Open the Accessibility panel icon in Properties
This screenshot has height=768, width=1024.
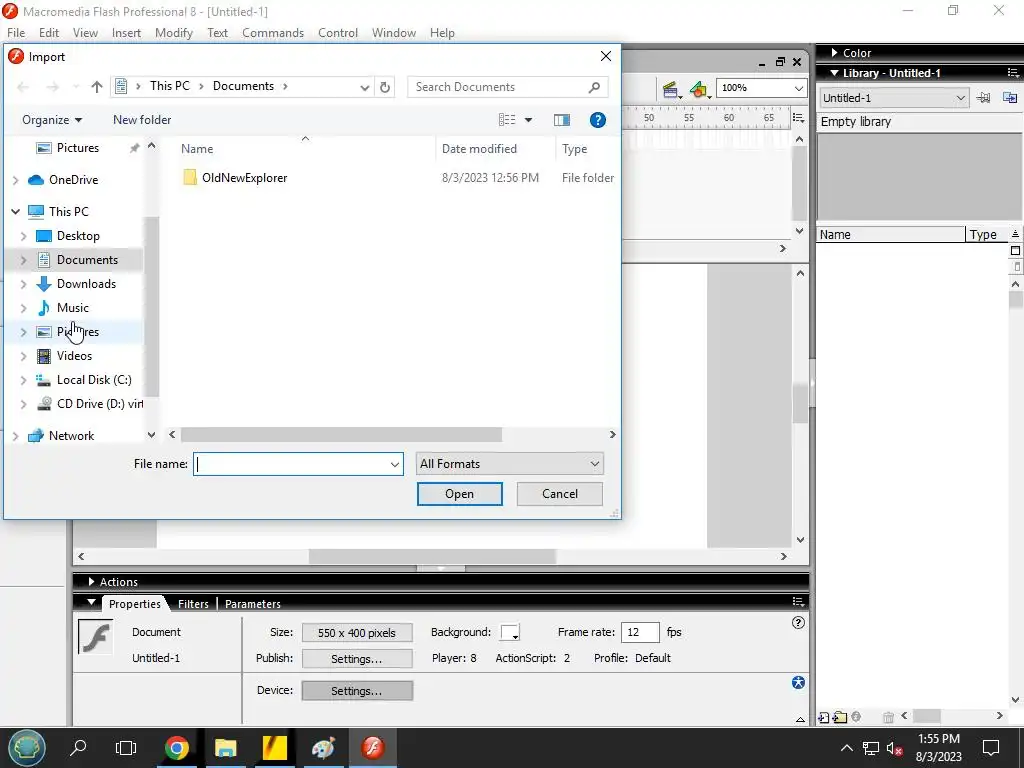coord(798,682)
